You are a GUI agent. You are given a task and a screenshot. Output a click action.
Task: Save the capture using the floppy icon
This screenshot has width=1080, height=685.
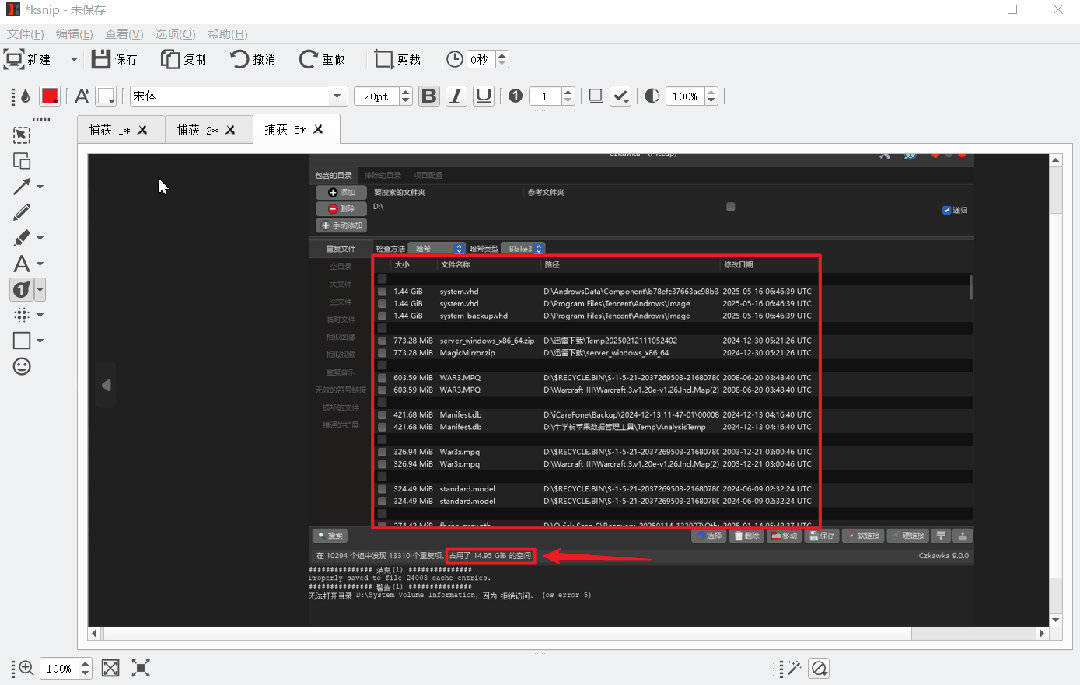115,59
